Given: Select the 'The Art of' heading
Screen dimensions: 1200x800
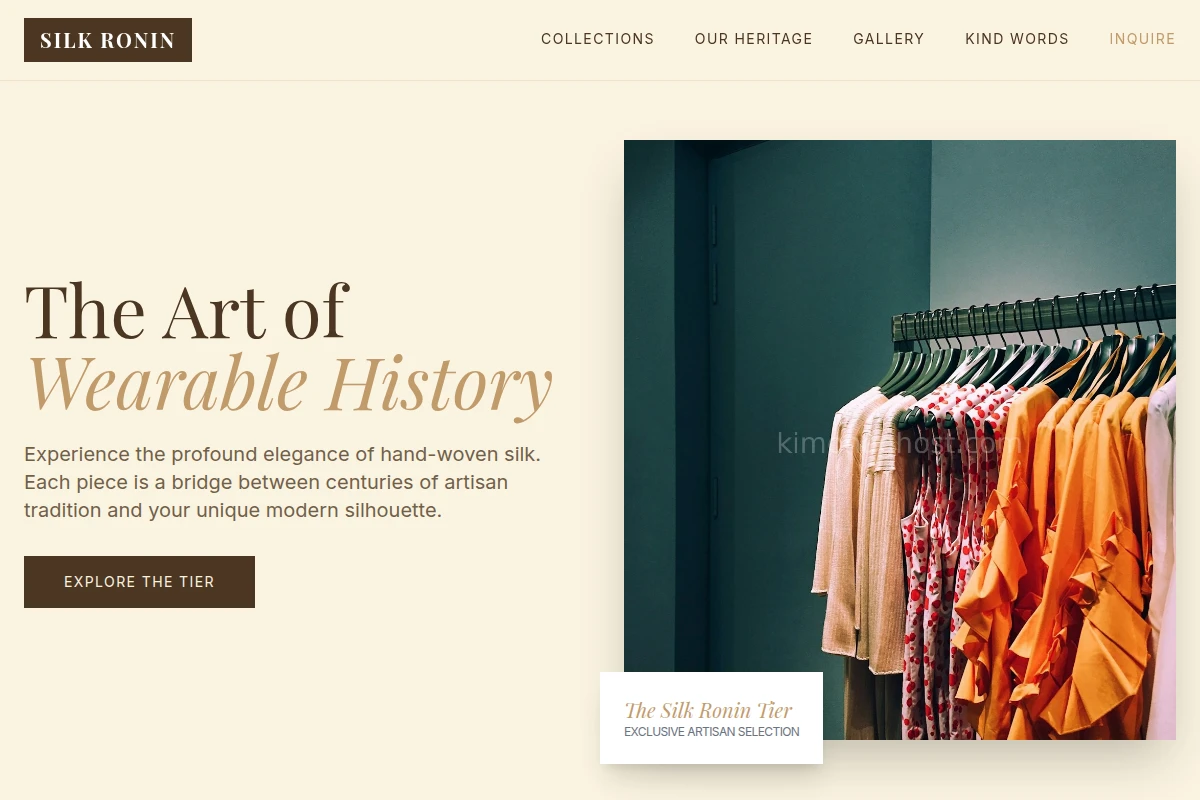Looking at the screenshot, I should [186, 311].
